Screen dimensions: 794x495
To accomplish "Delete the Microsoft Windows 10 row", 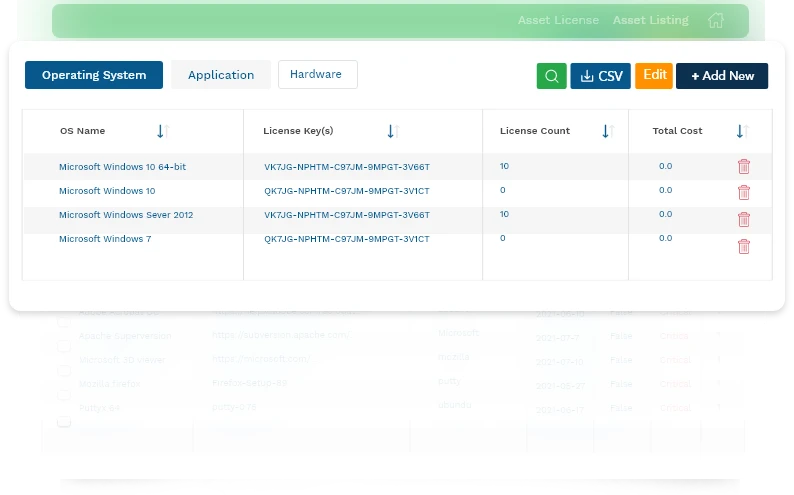I will pyautogui.click(x=744, y=192).
